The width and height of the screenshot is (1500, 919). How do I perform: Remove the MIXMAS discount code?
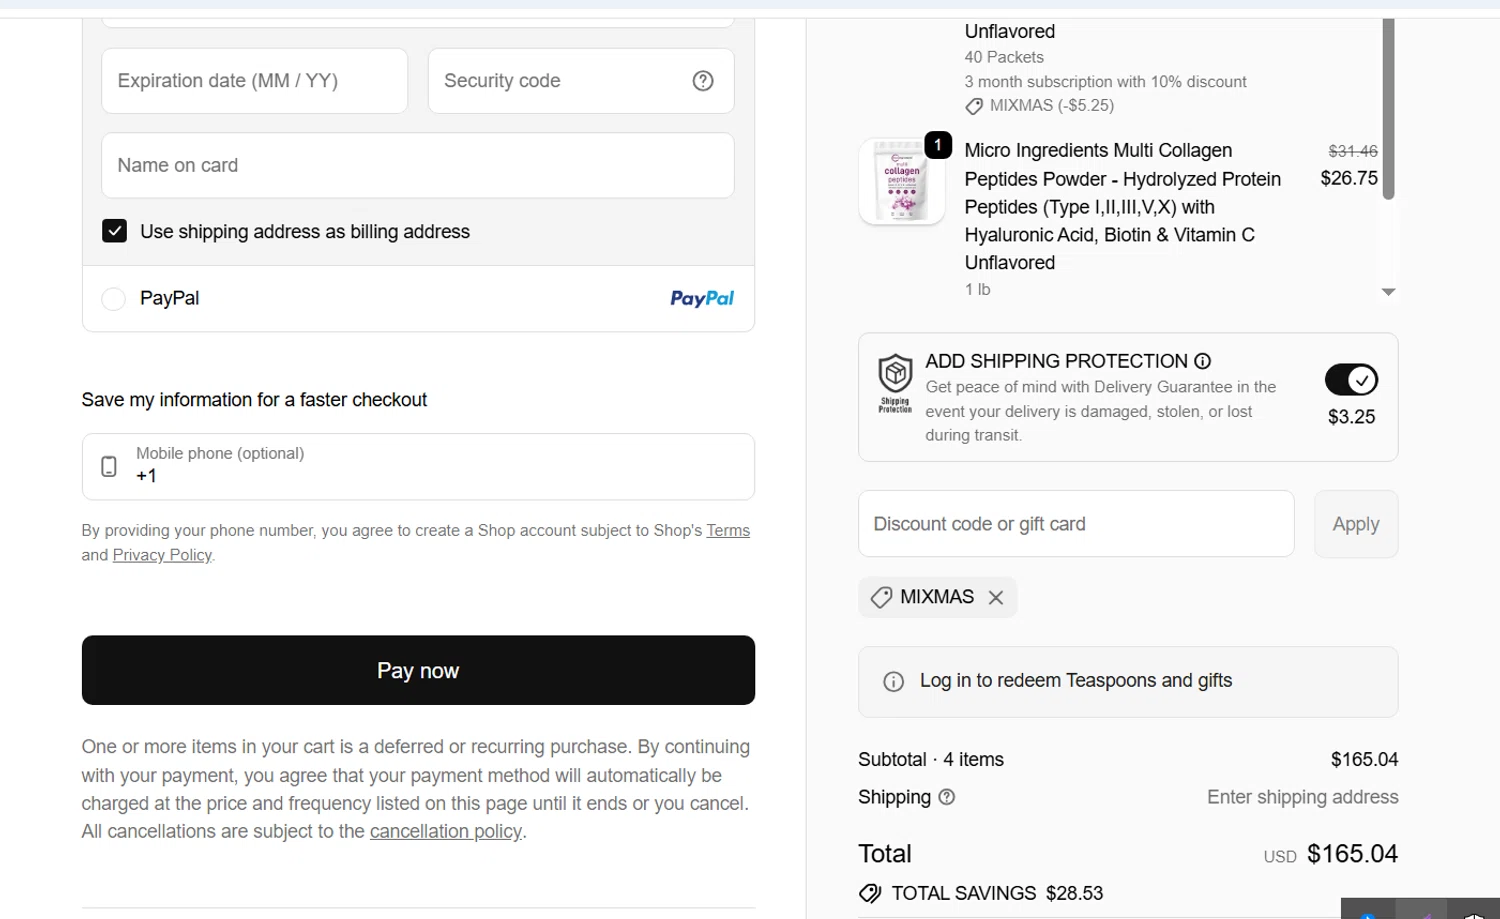(996, 597)
